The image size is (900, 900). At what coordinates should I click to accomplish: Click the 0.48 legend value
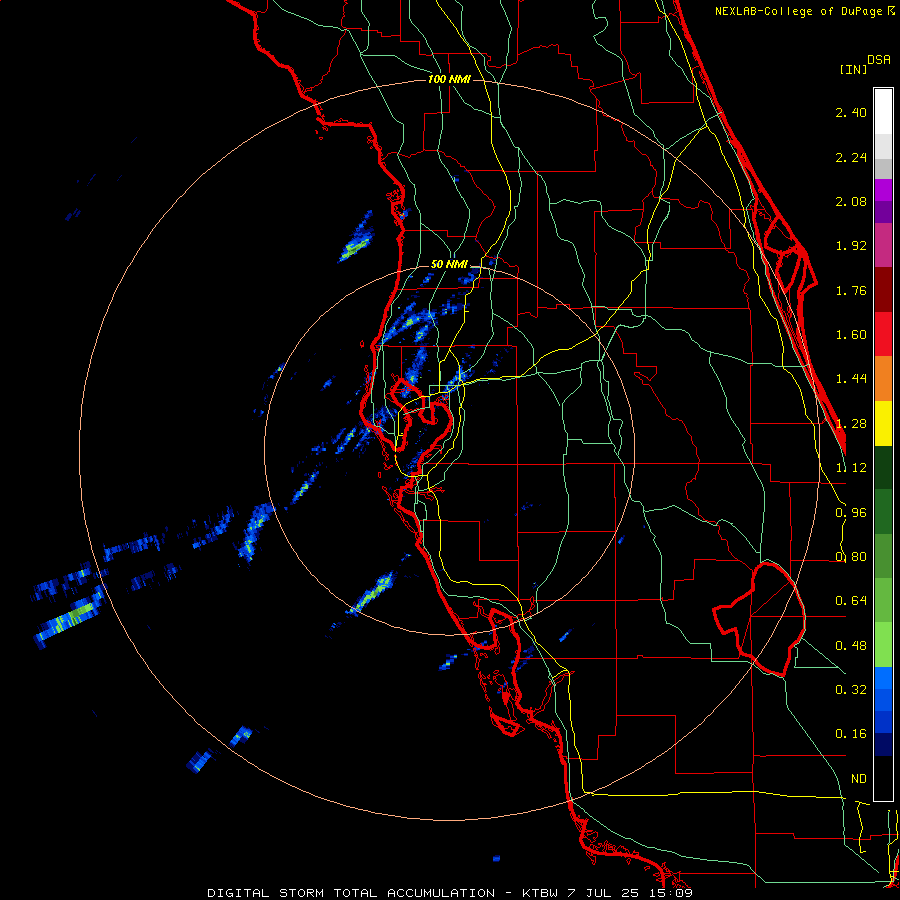(x=851, y=646)
